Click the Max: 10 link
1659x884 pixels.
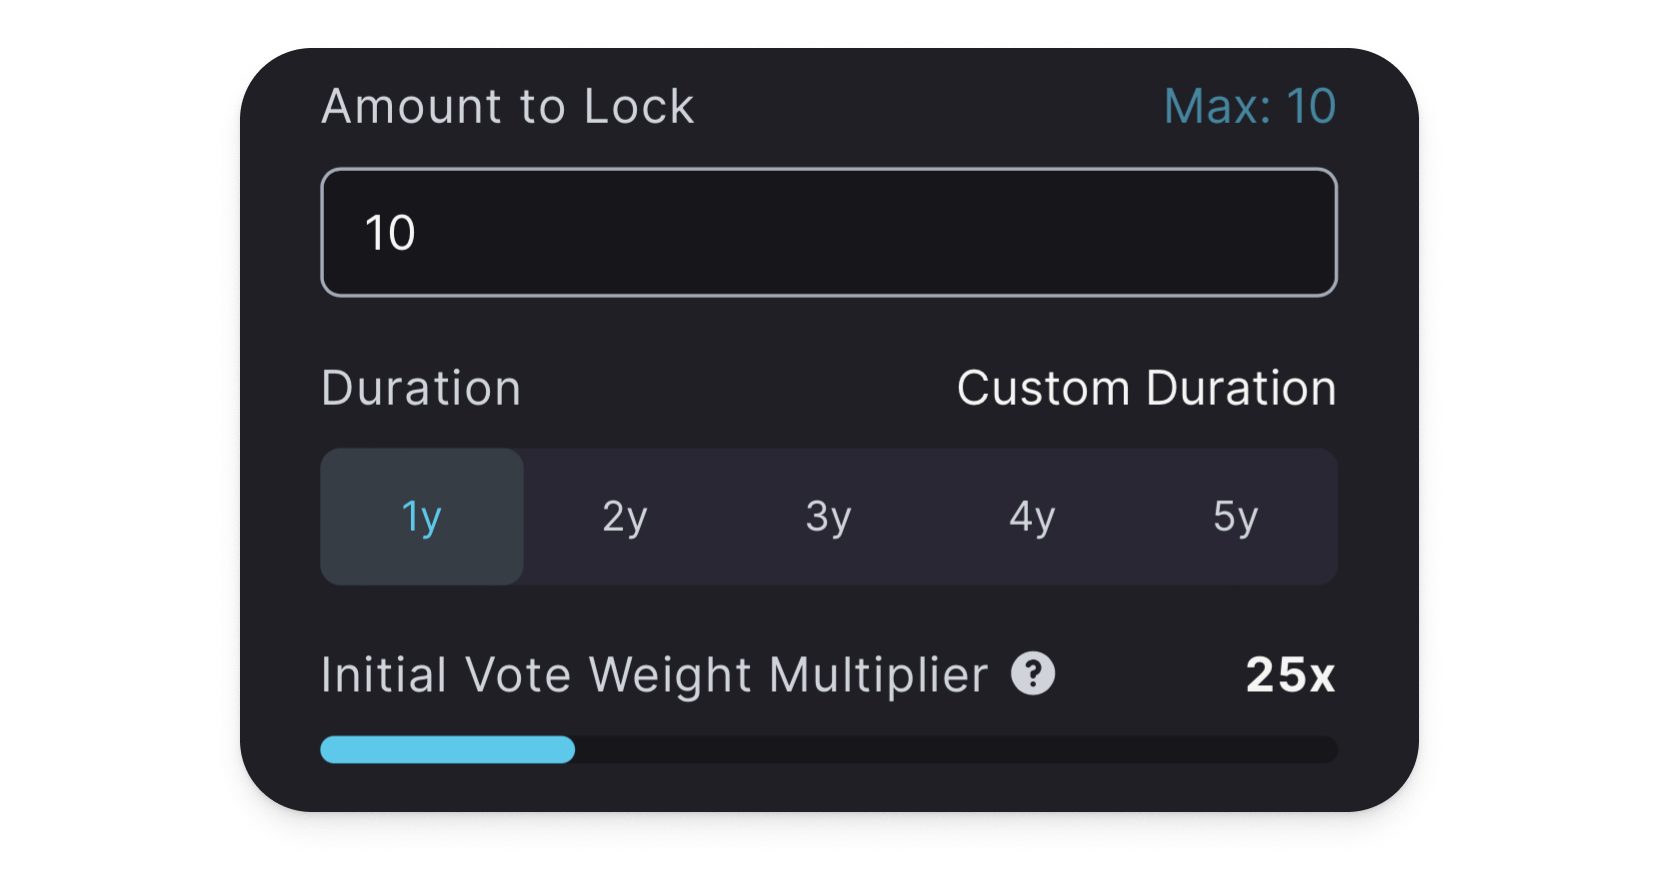click(1250, 106)
